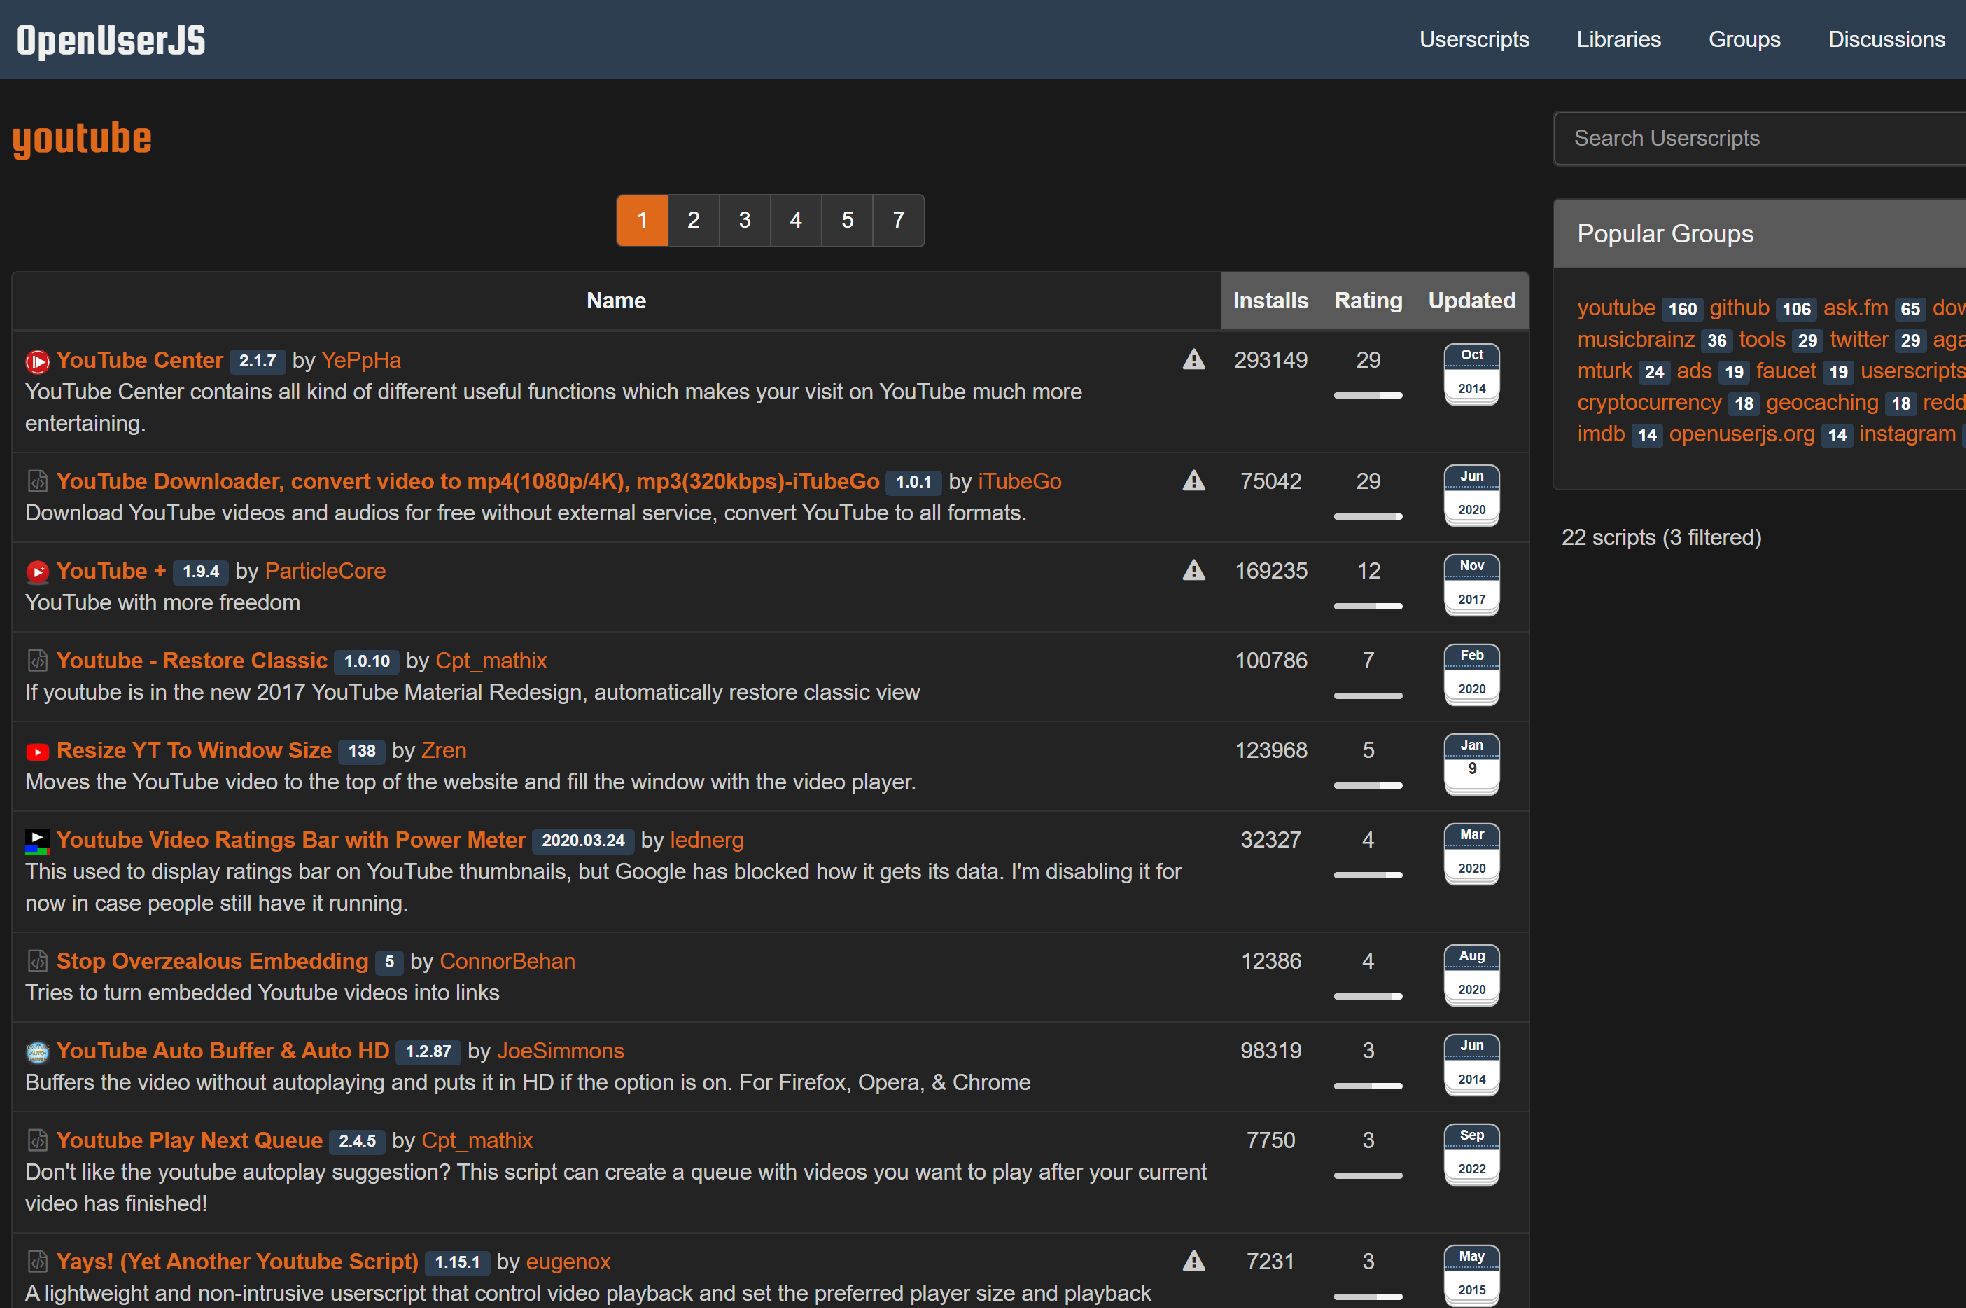The image size is (1966, 1308).
Task: Open the YouTube Center script link
Action: 139,360
